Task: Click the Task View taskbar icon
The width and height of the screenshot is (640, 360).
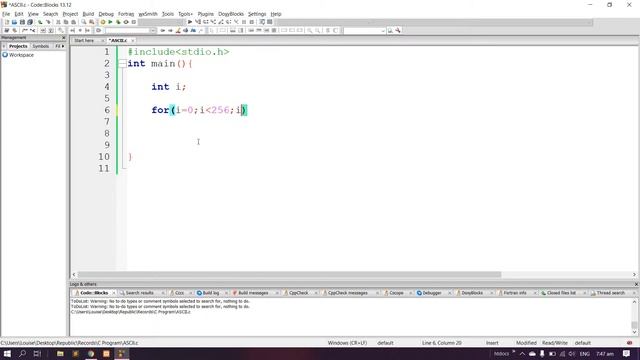Action: (x=37, y=353)
